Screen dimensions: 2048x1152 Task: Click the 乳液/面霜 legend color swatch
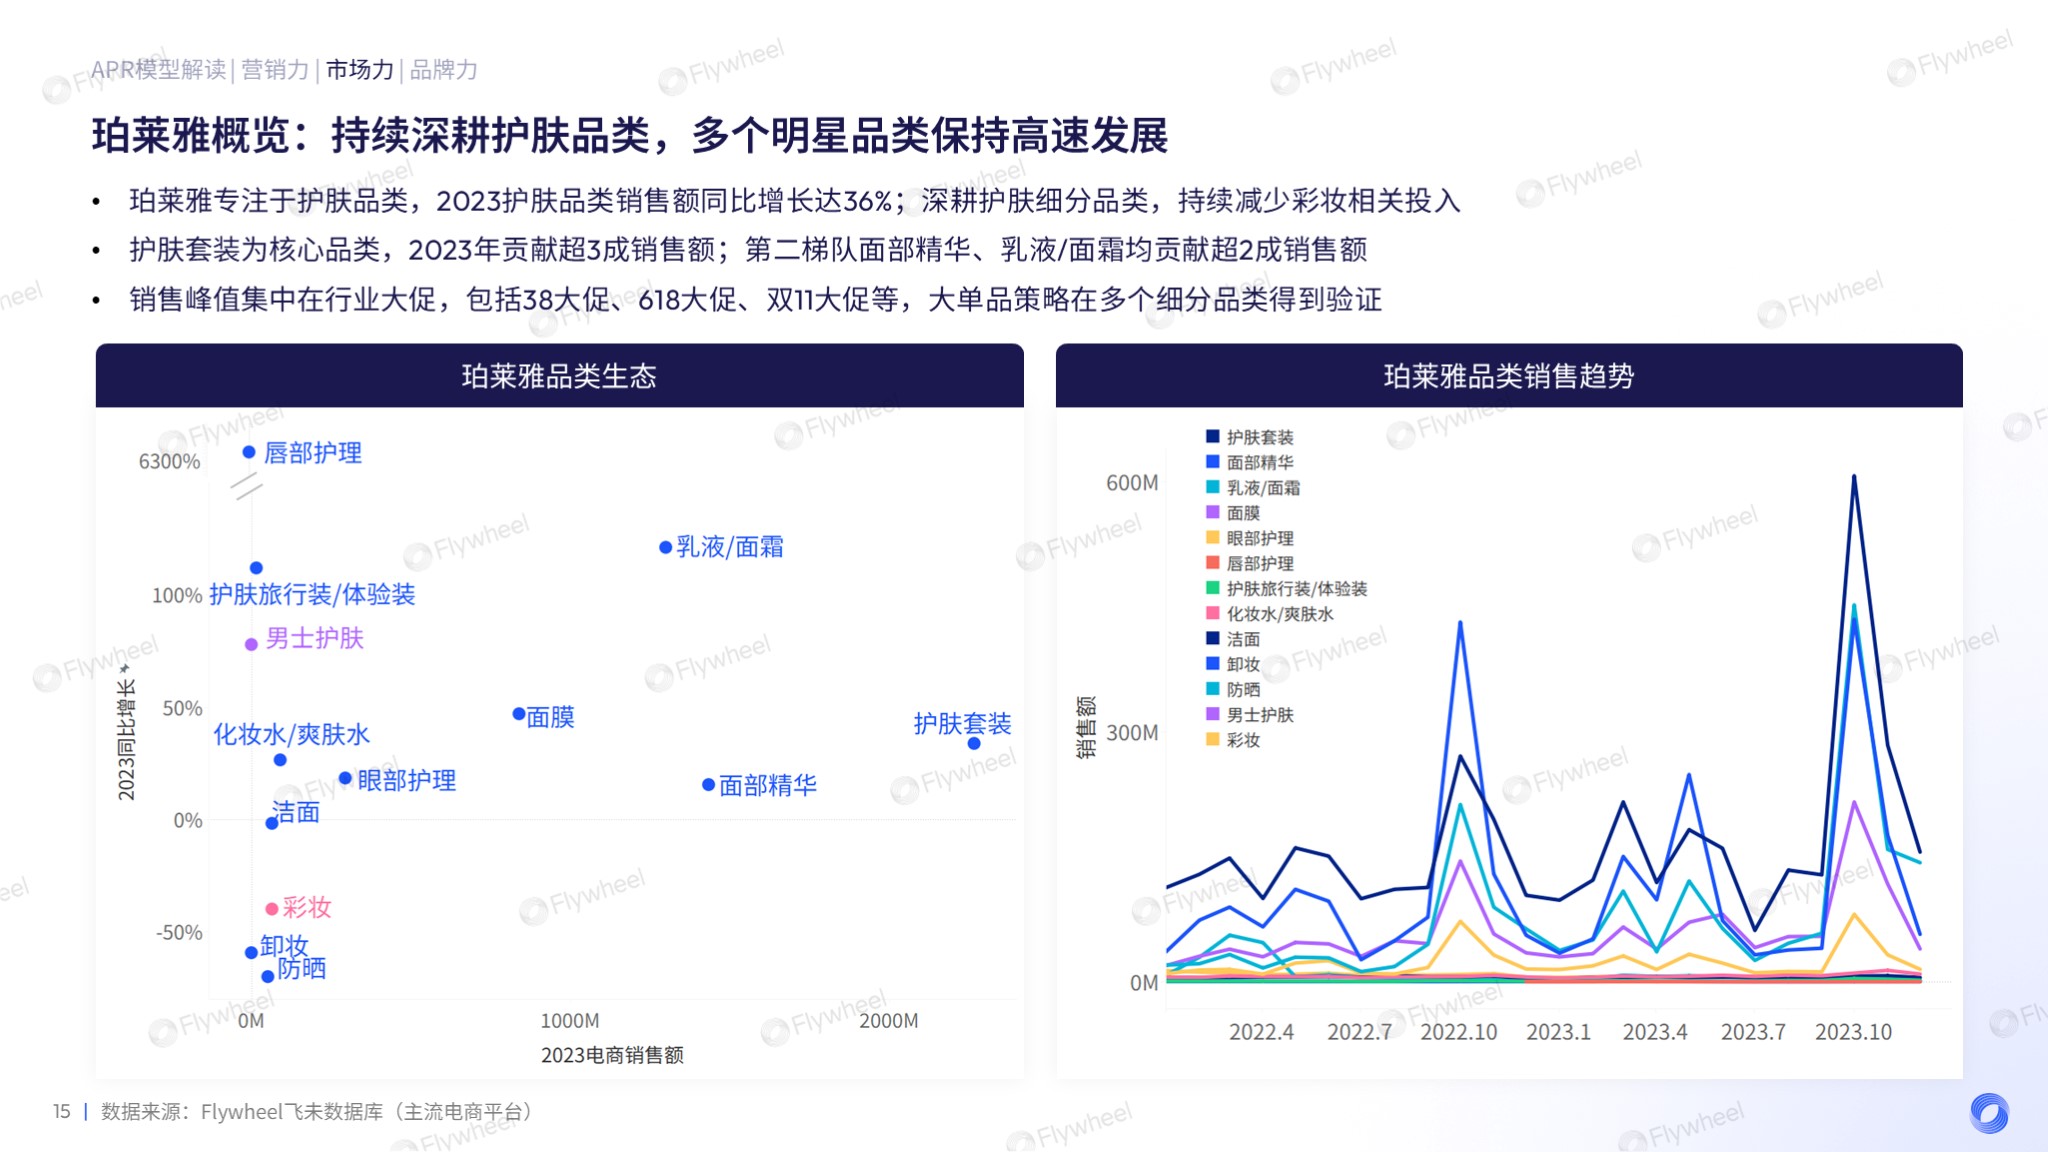click(1212, 487)
